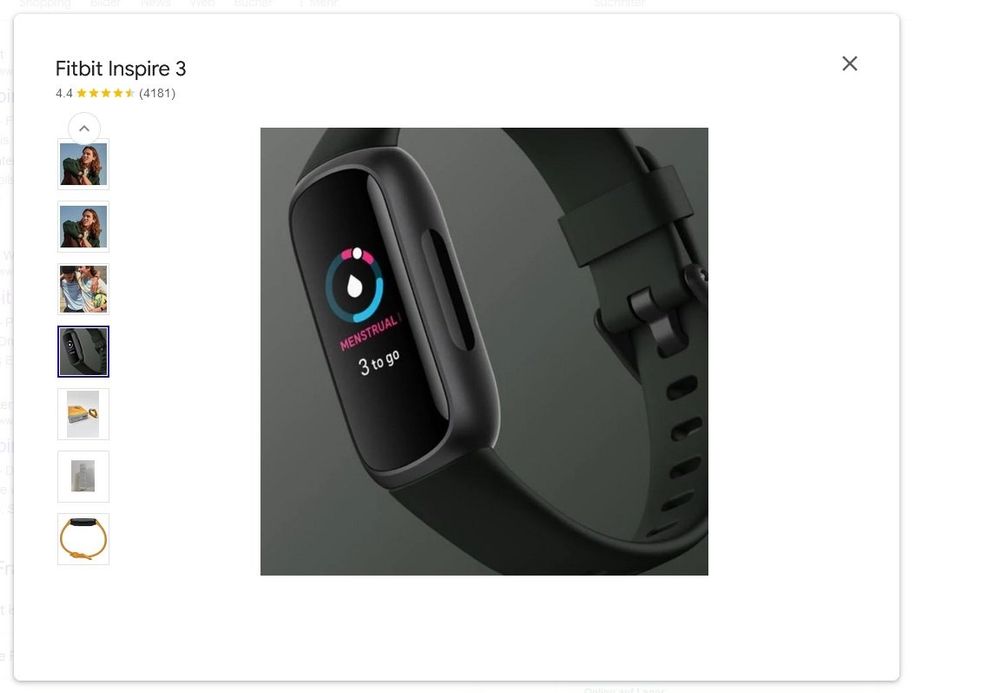
Task: Click the 4.4 rating number
Action: 64,93
